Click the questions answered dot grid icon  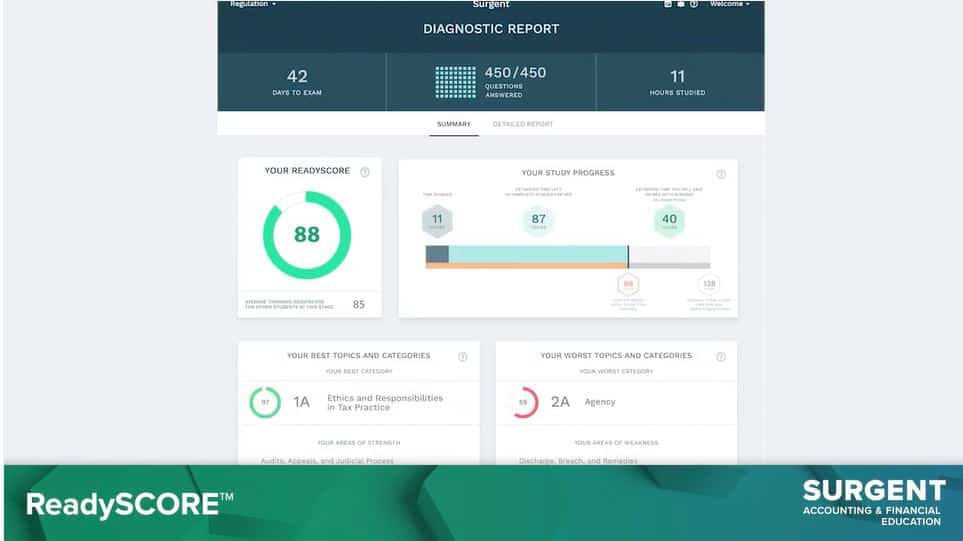[x=456, y=82]
